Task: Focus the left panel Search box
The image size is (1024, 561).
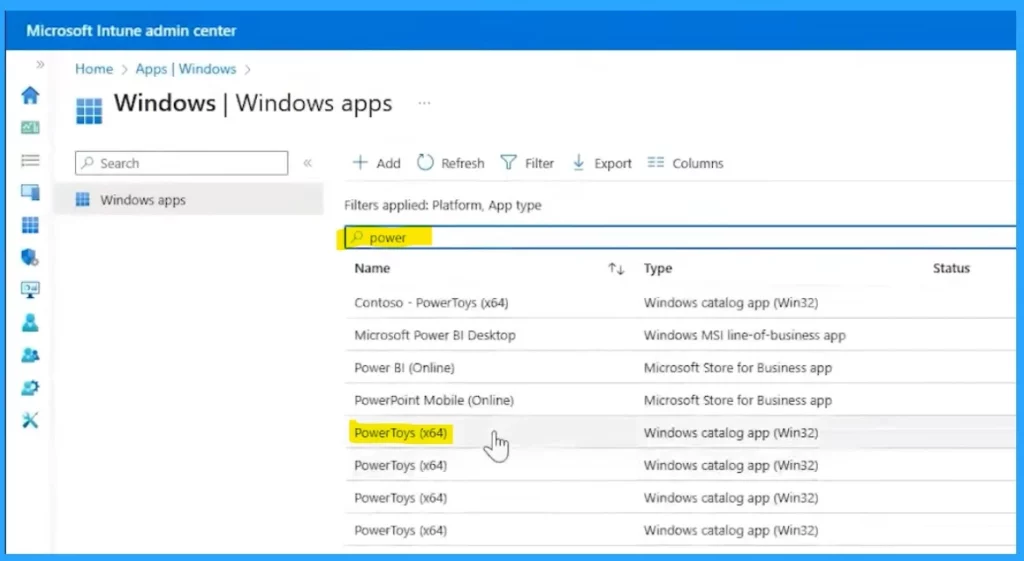Action: 182,163
